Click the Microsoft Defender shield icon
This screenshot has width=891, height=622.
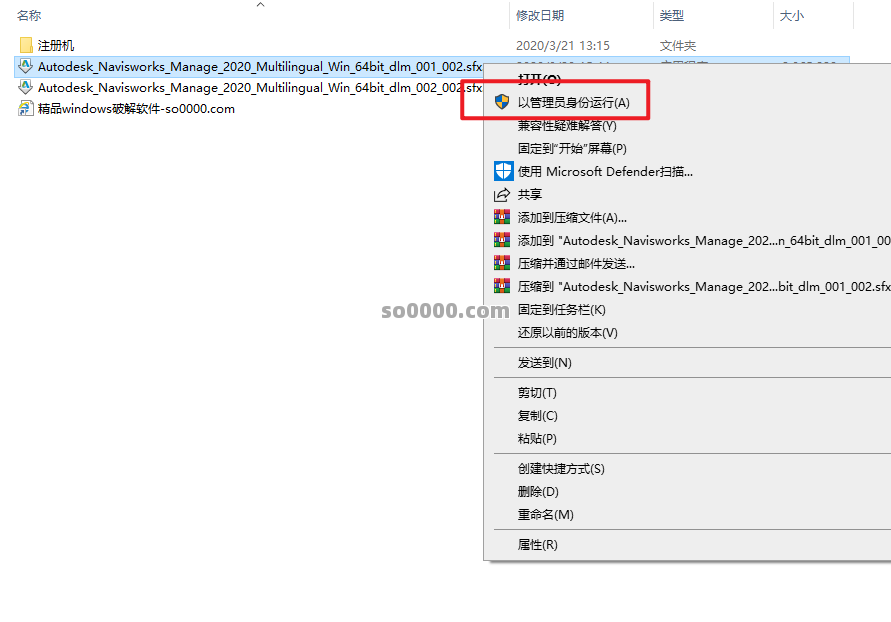click(502, 171)
